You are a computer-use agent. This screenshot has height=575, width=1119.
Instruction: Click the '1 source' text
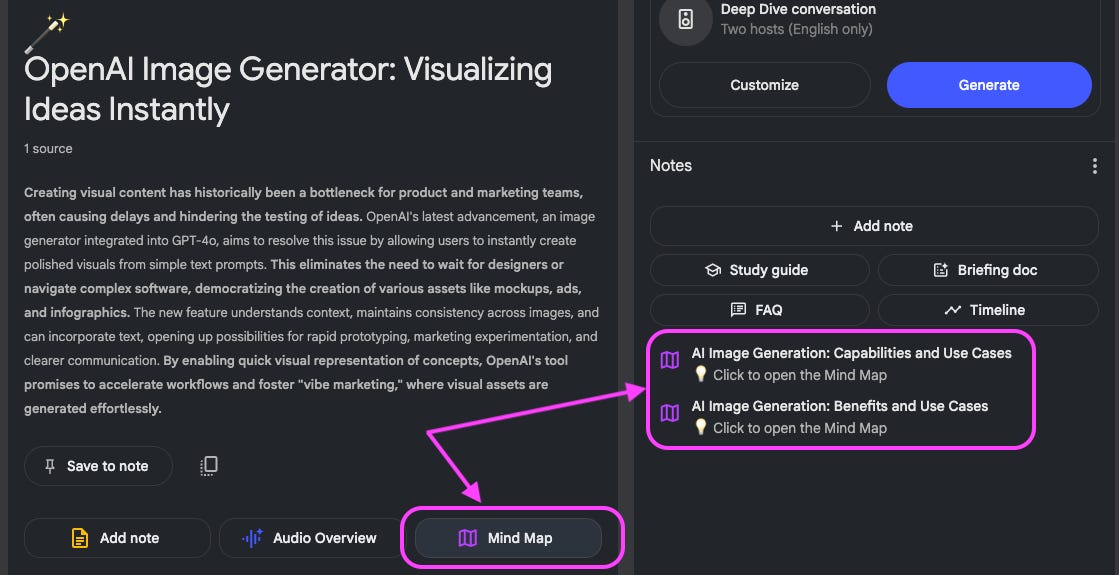click(48, 148)
